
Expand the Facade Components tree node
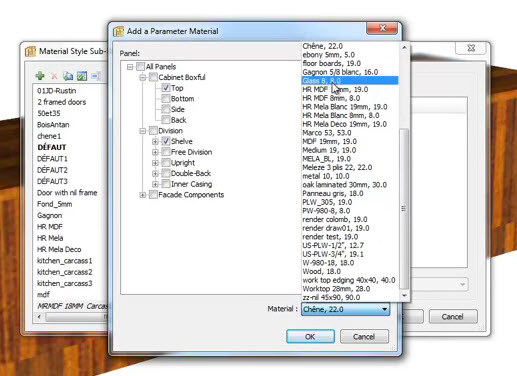pyautogui.click(x=143, y=195)
